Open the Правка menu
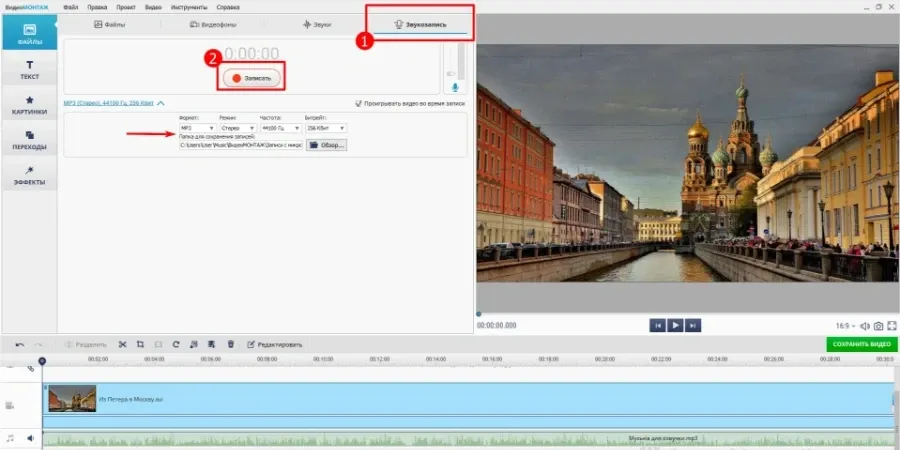The width and height of the screenshot is (900, 450). (98, 7)
